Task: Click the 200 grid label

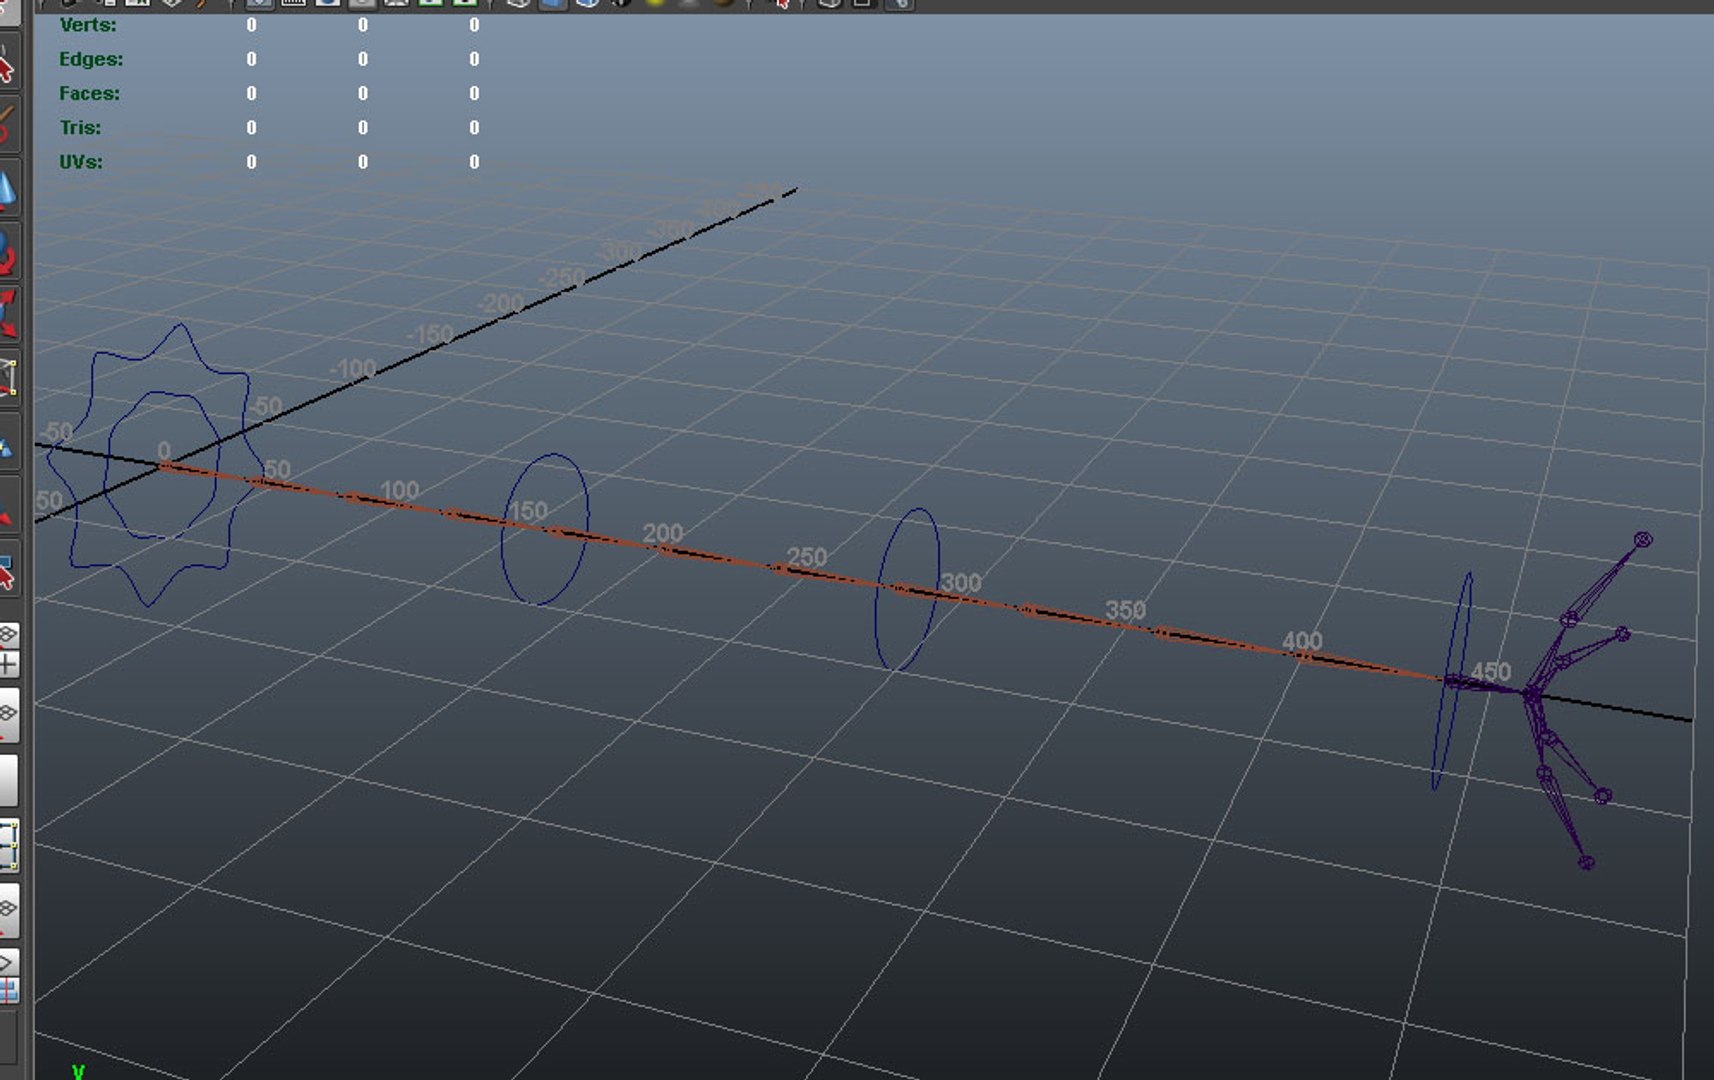Action: (x=663, y=533)
